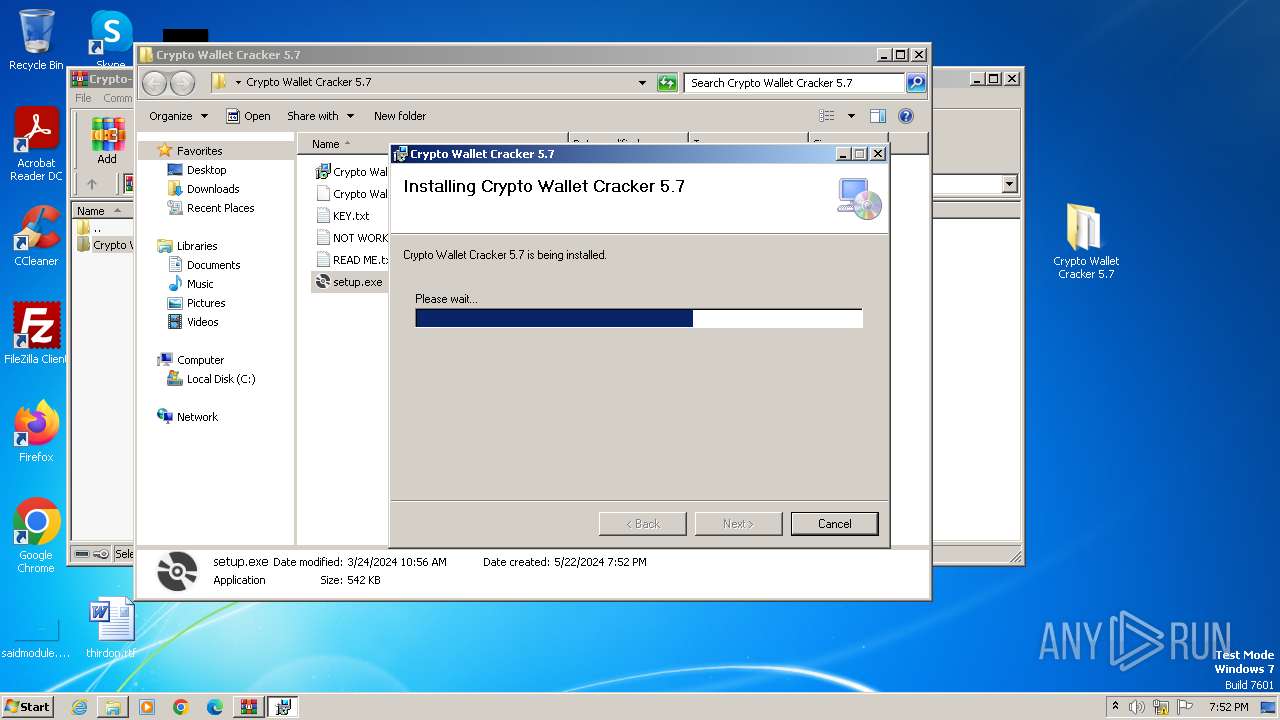Screen dimensions: 1280x720
Task: Change the view with the view icon
Action: tap(827, 116)
